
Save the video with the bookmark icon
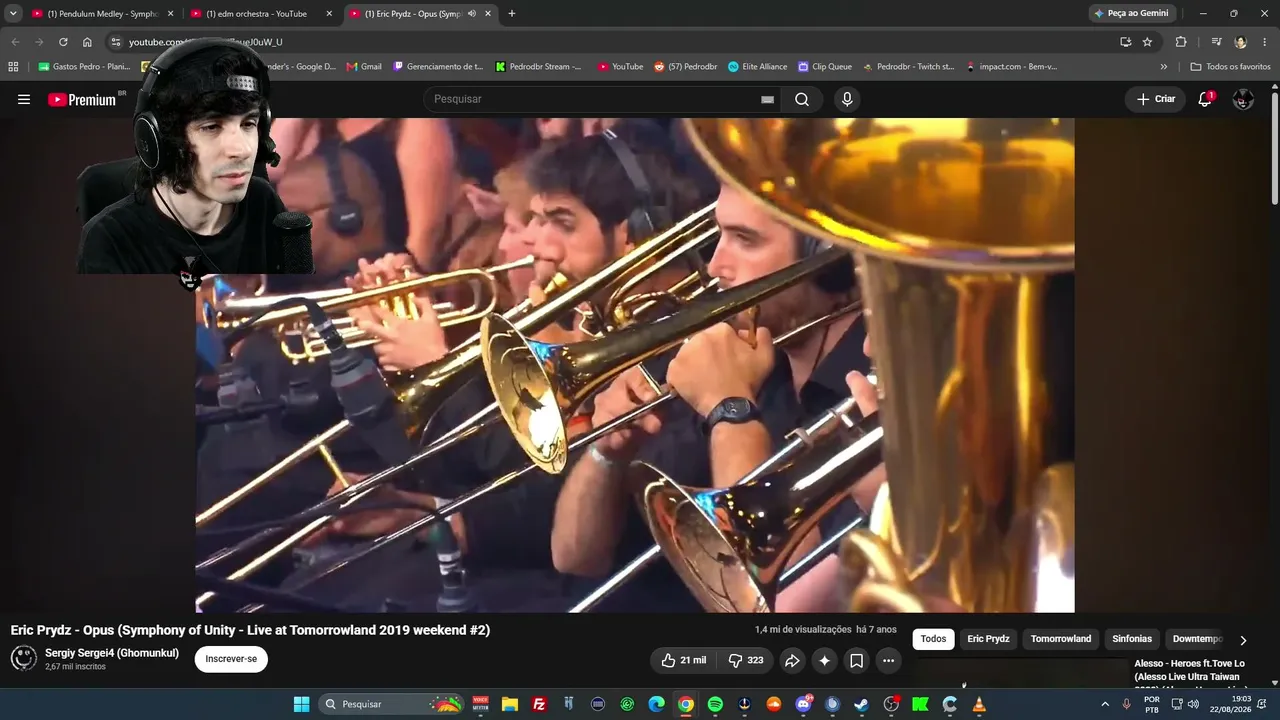click(x=856, y=660)
